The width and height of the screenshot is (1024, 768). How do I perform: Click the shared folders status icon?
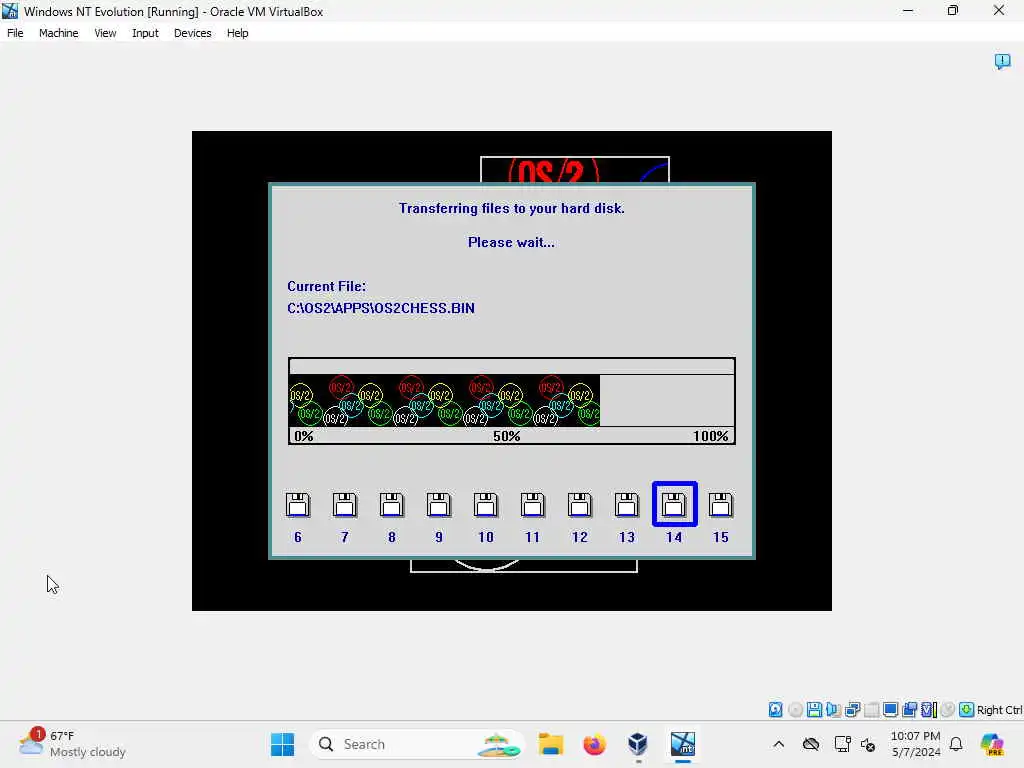909,709
